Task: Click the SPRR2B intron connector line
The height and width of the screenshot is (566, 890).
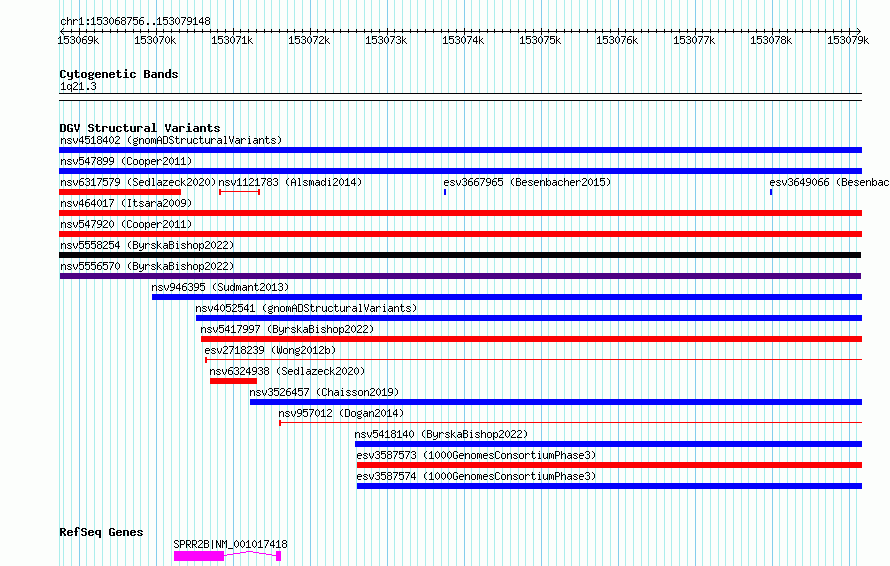Action: coord(250,553)
